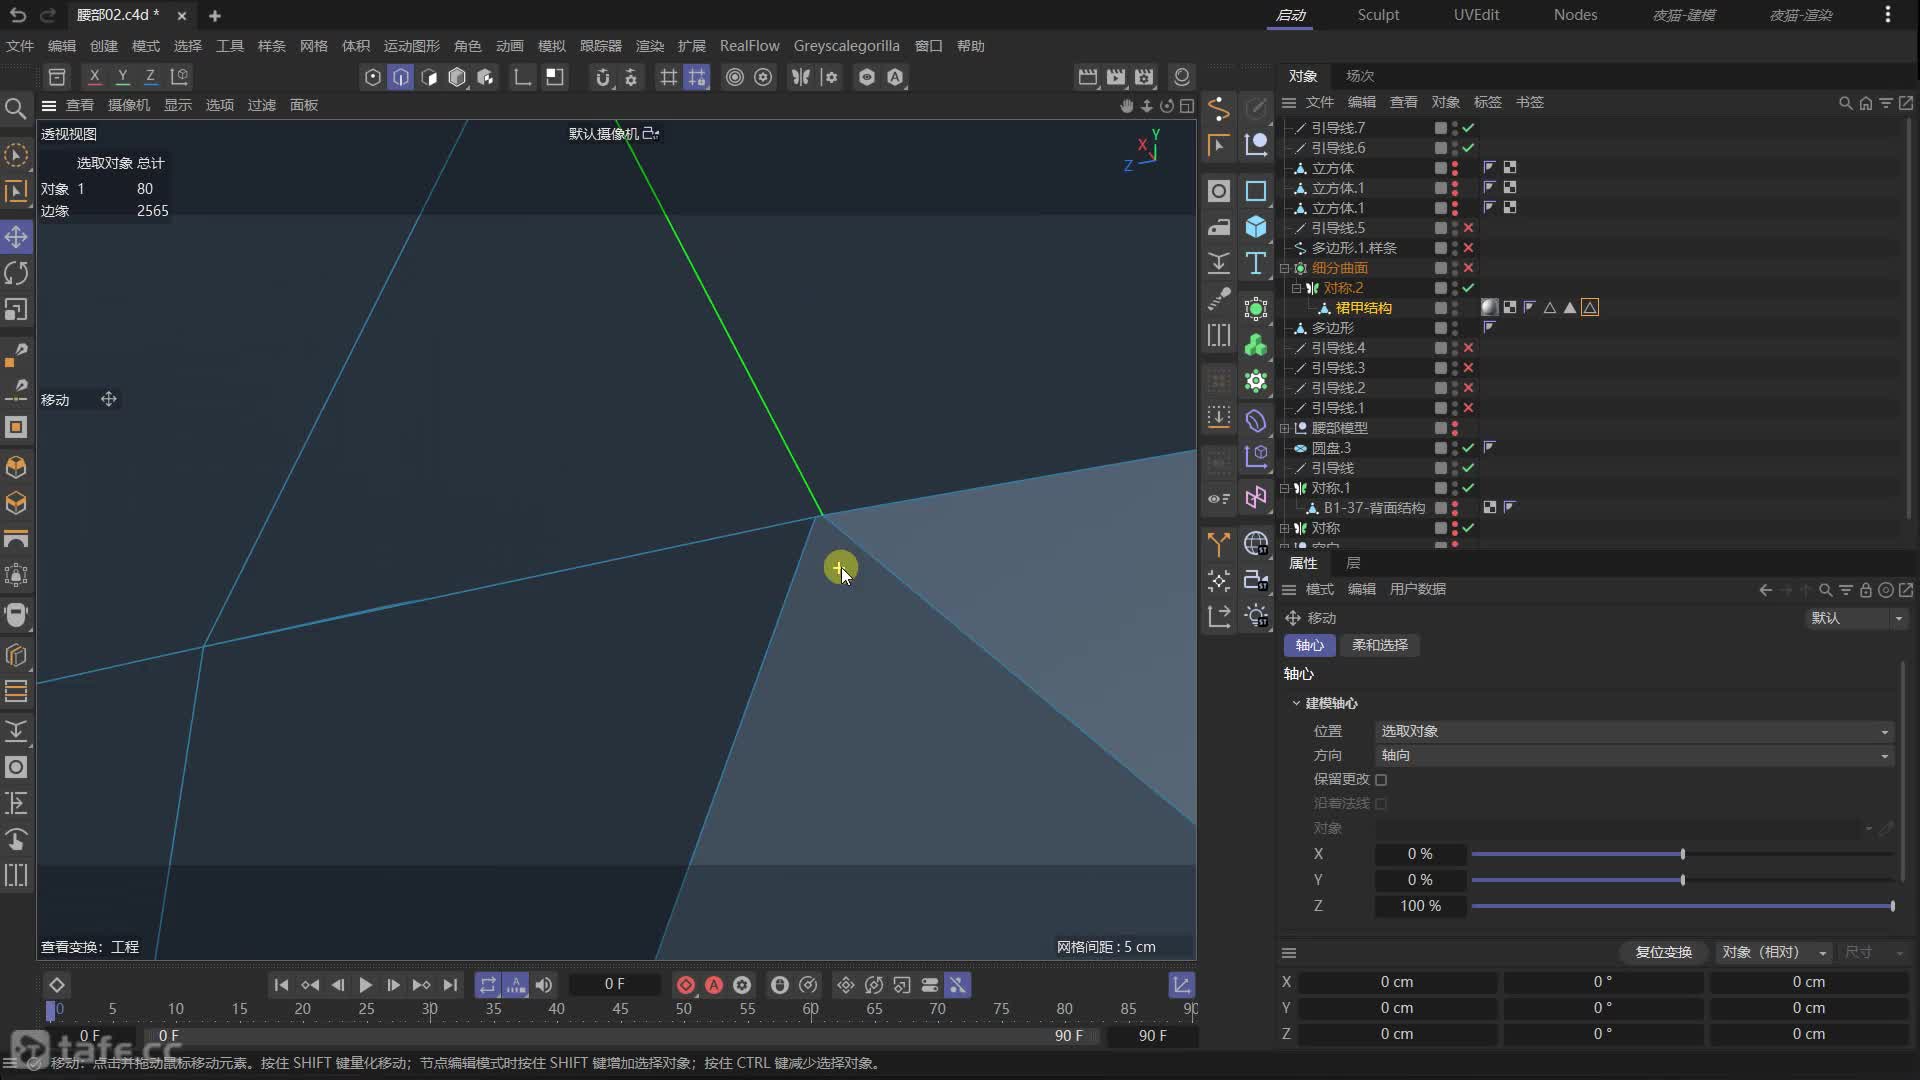1920x1080 pixels.
Task: Adjust the axis X percentage slider
Action: pos(1682,854)
